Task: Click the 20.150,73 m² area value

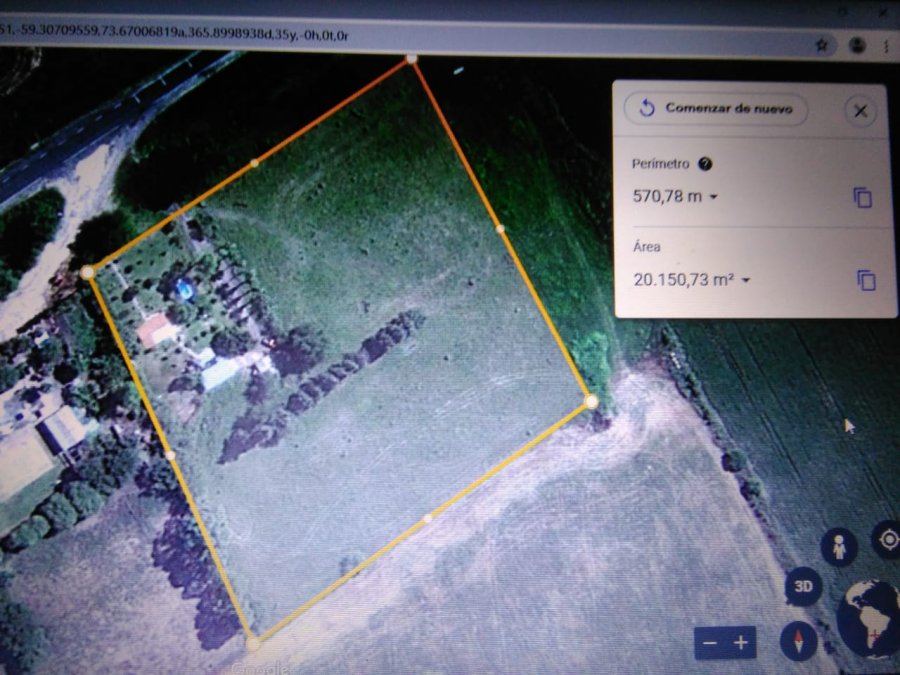Action: pyautogui.click(x=684, y=280)
